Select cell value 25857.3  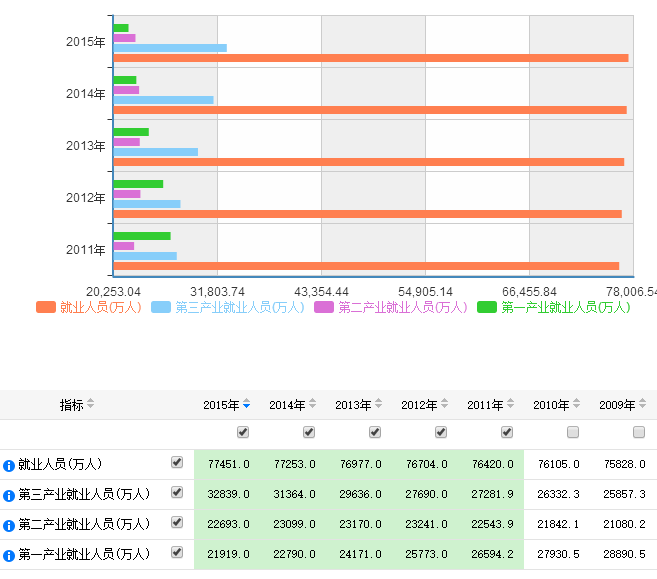625,494
